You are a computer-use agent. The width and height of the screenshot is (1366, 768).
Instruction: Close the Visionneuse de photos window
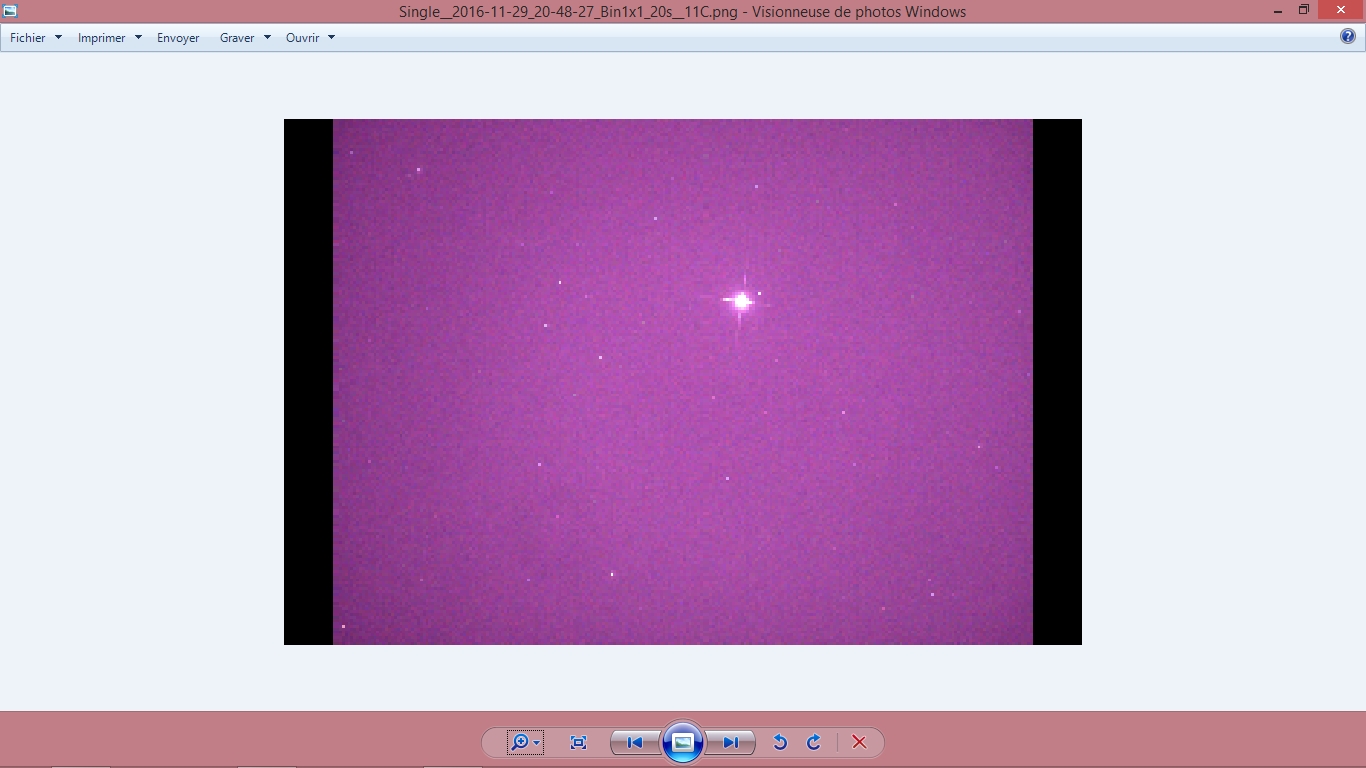pyautogui.click(x=1341, y=10)
